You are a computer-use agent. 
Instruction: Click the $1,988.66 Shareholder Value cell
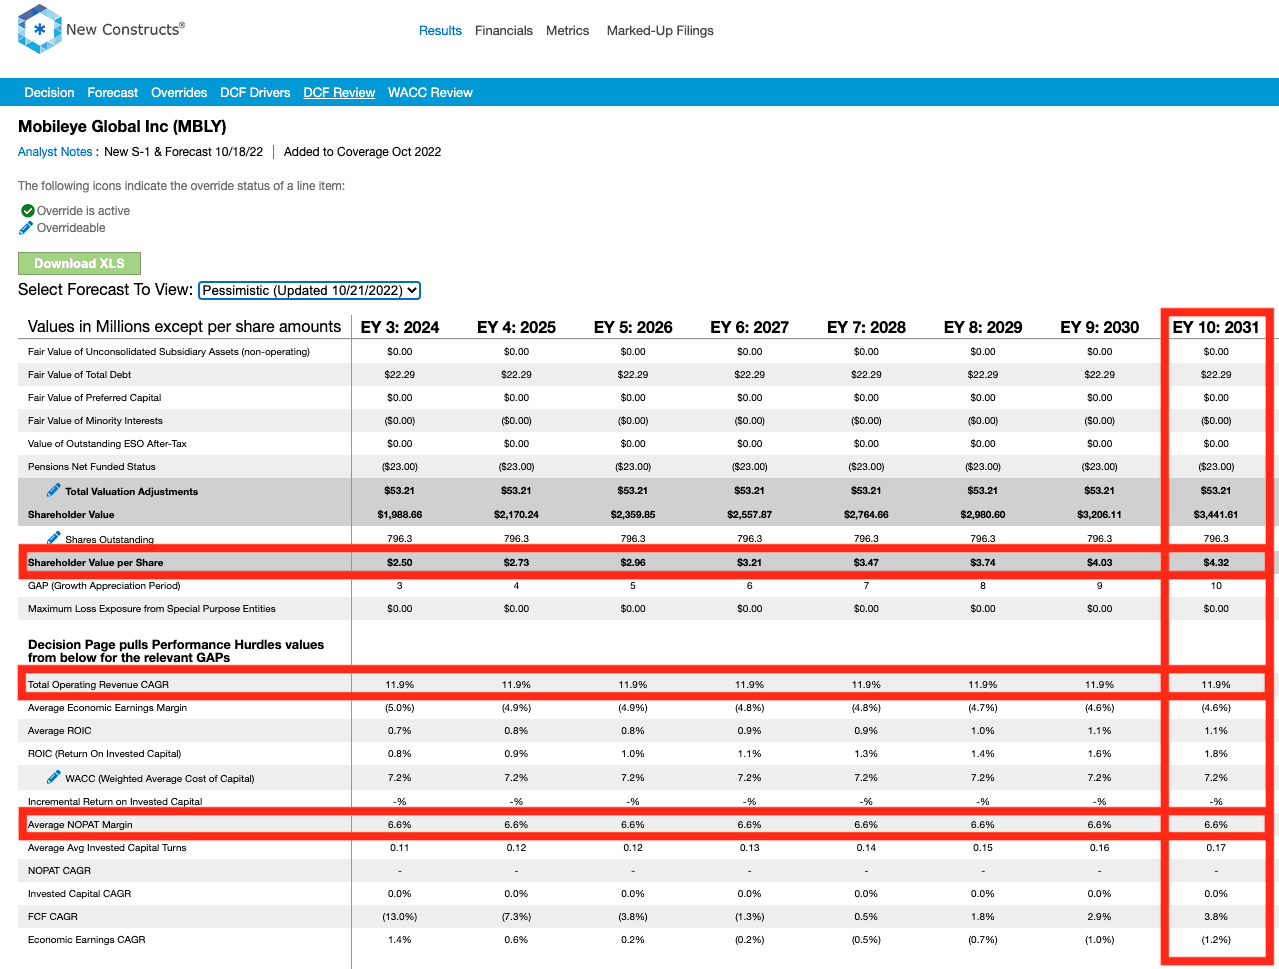click(x=400, y=515)
